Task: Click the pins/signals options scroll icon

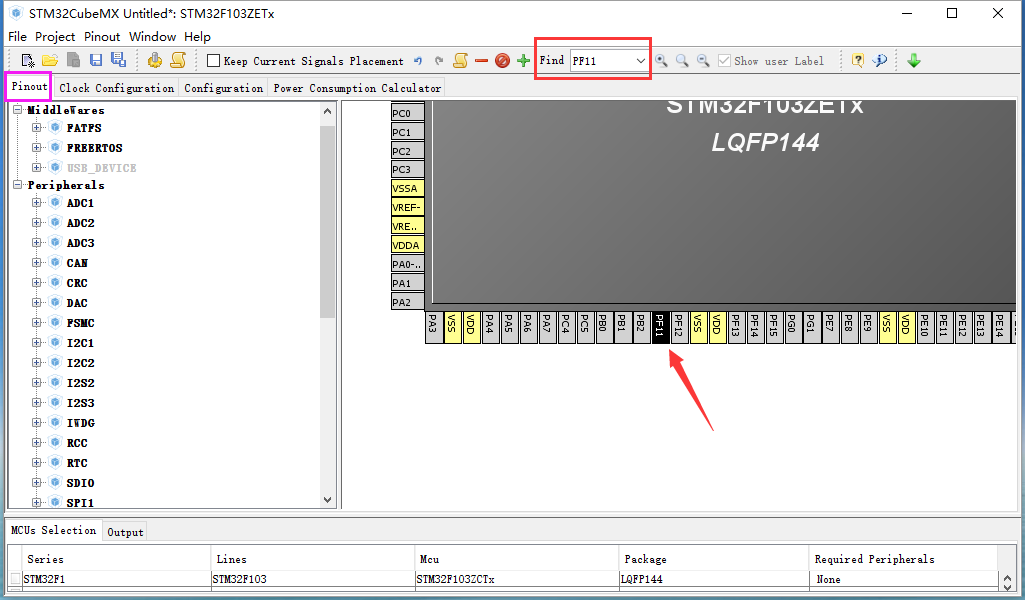Action: 460,61
